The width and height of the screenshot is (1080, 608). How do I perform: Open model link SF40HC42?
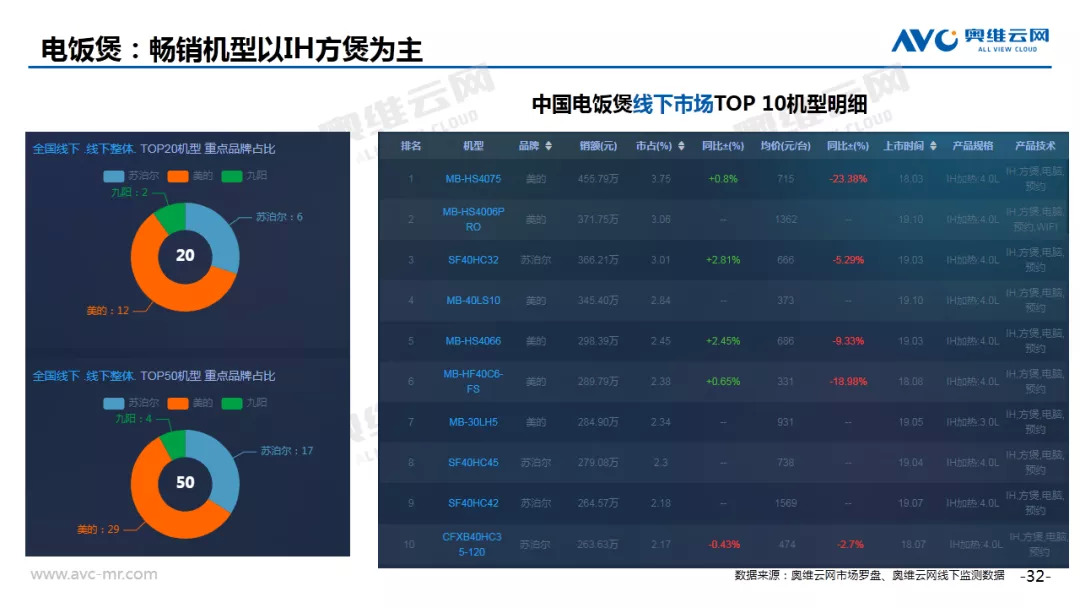(473, 503)
